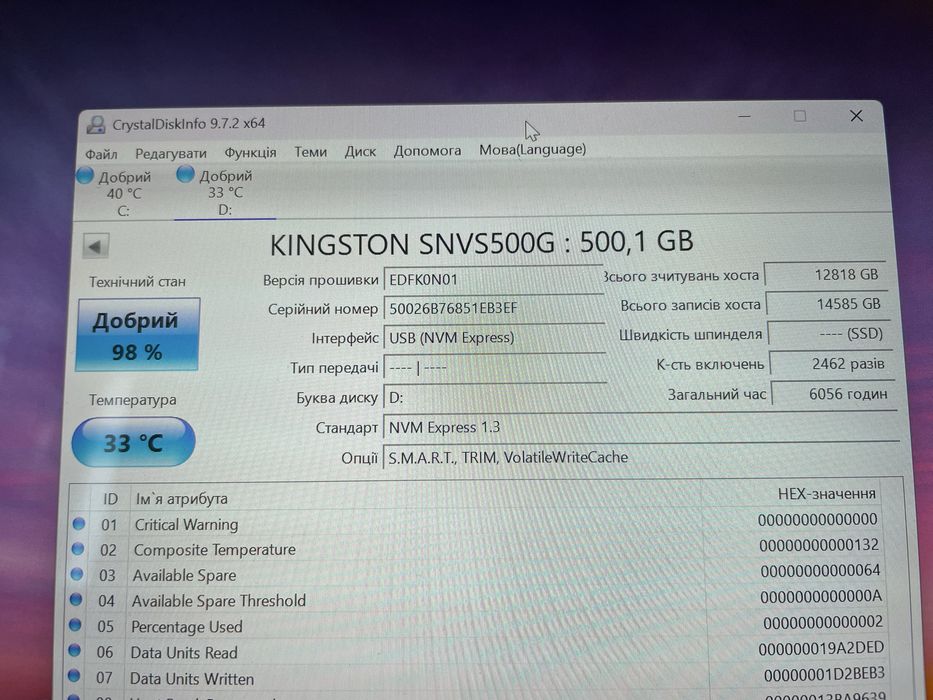Click the power-on hours value 6056 годин
This screenshot has width=933, height=700.
pyautogui.click(x=834, y=393)
